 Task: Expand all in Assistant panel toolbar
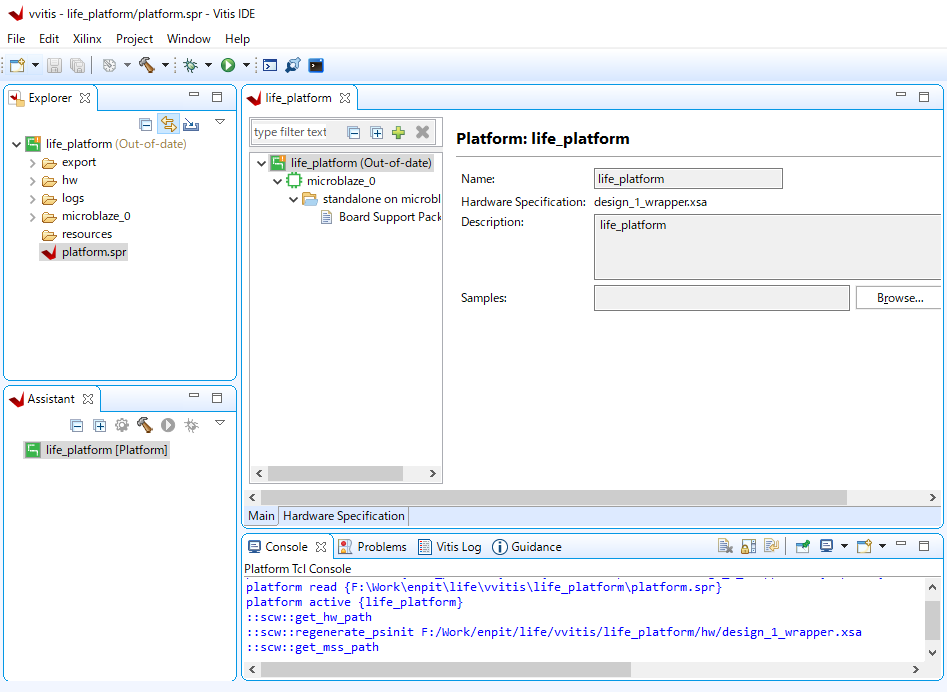point(100,426)
